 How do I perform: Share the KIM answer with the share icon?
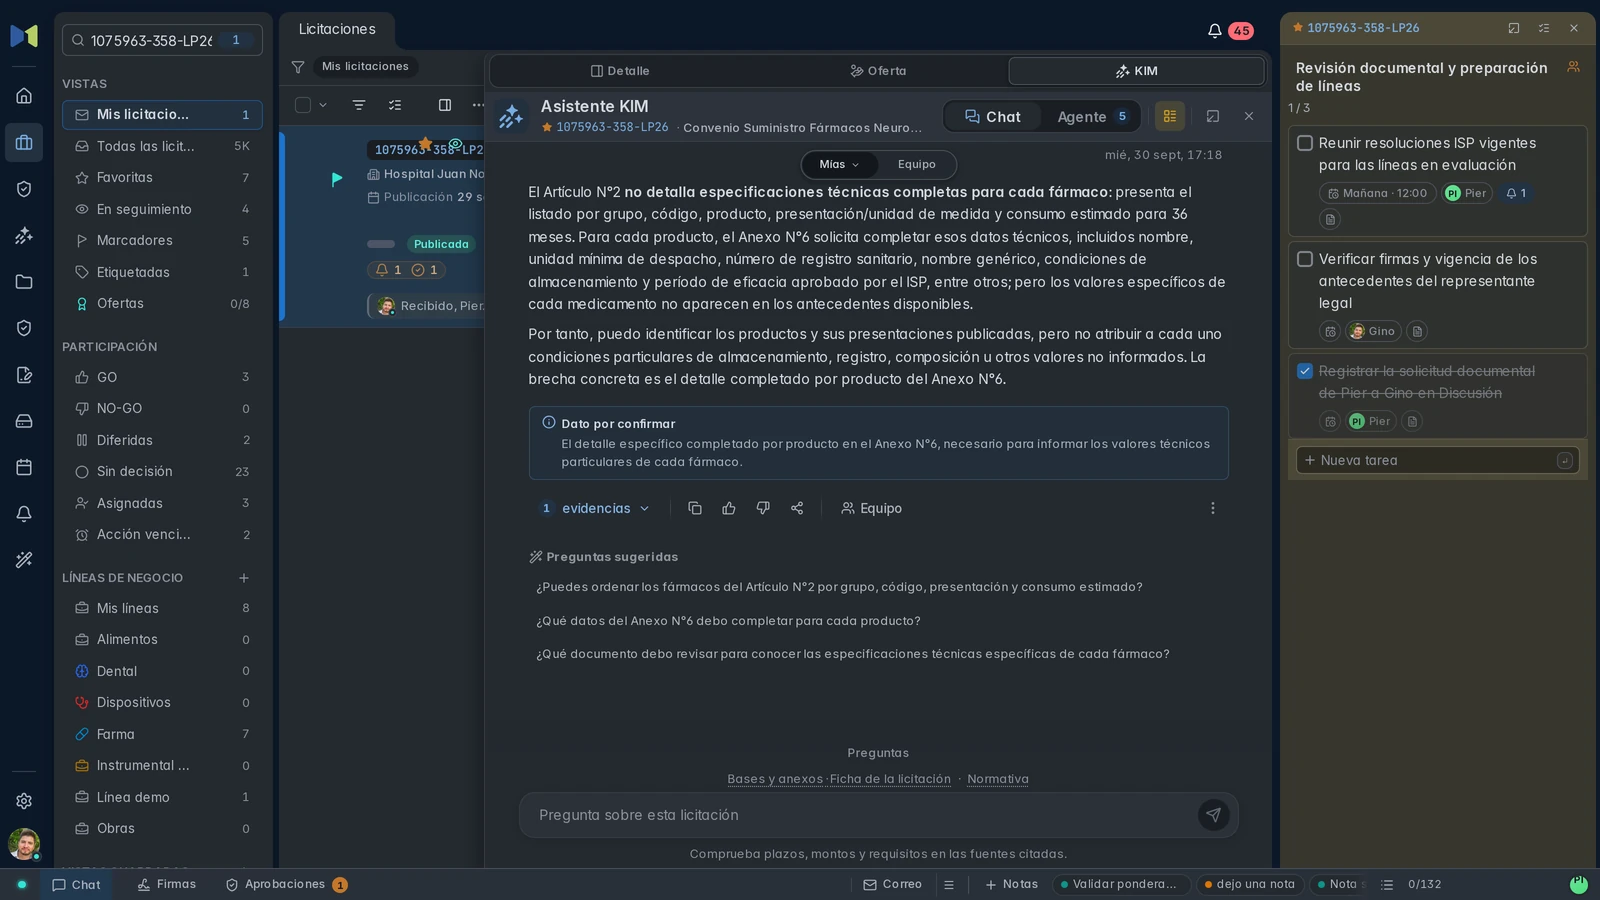point(797,508)
